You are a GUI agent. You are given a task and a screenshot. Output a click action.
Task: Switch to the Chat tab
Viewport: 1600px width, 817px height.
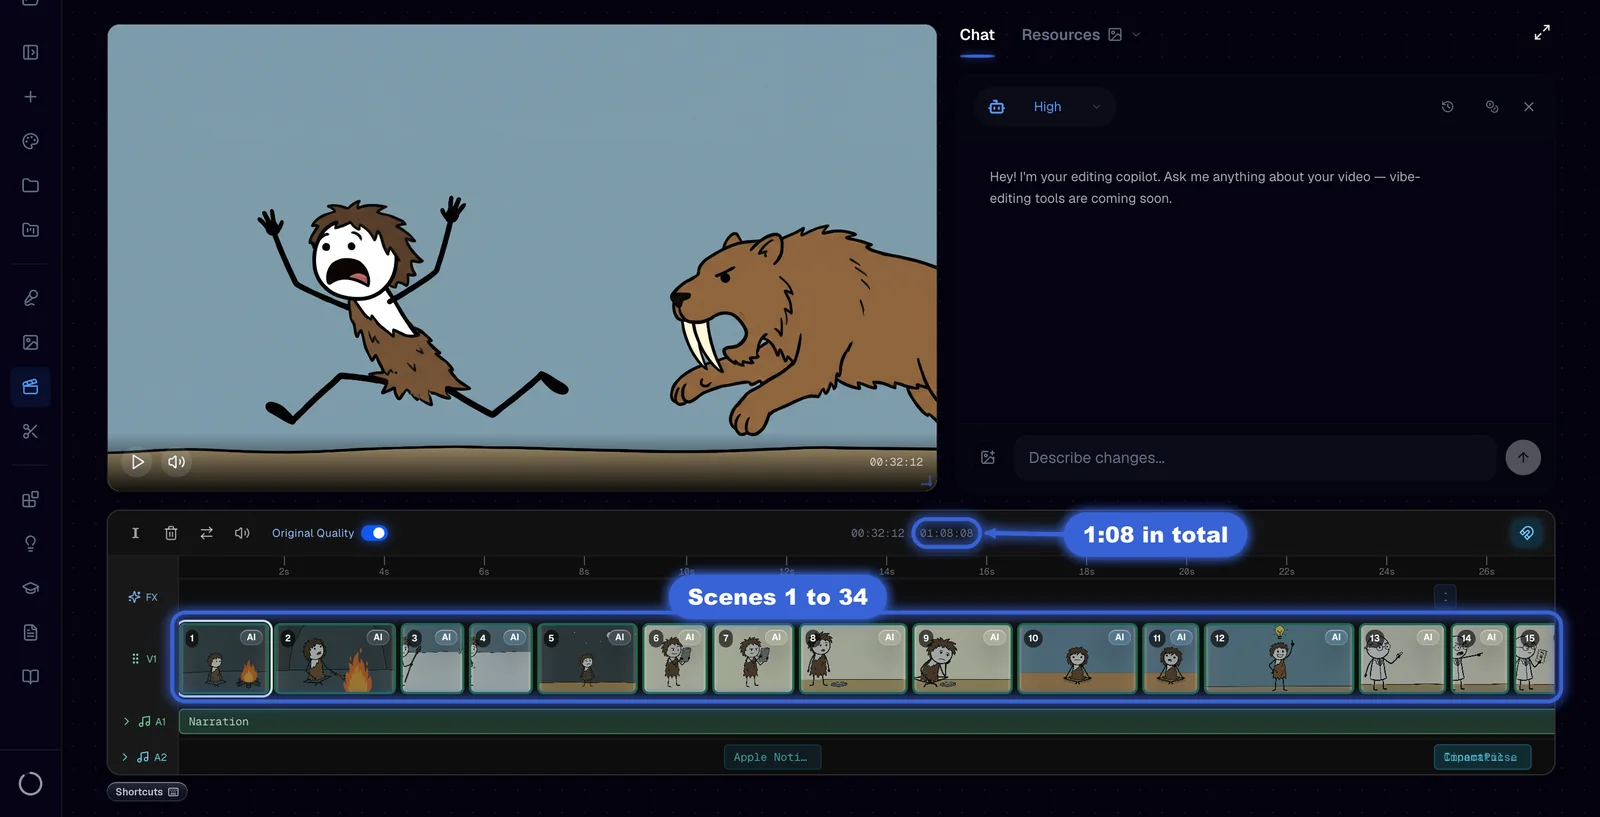pos(977,35)
